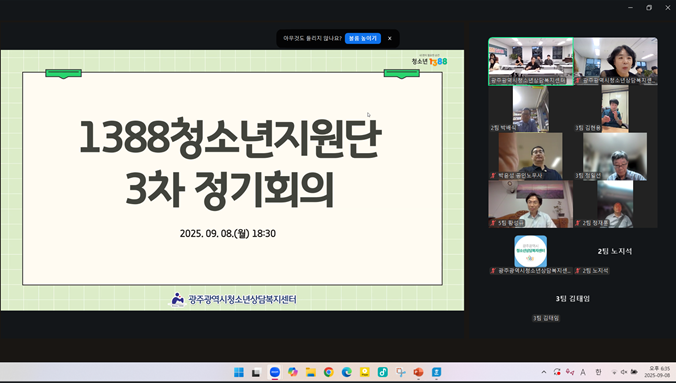Toggle the 한 Korean IME indicator
This screenshot has width=676, height=383.
pyautogui.click(x=598, y=372)
